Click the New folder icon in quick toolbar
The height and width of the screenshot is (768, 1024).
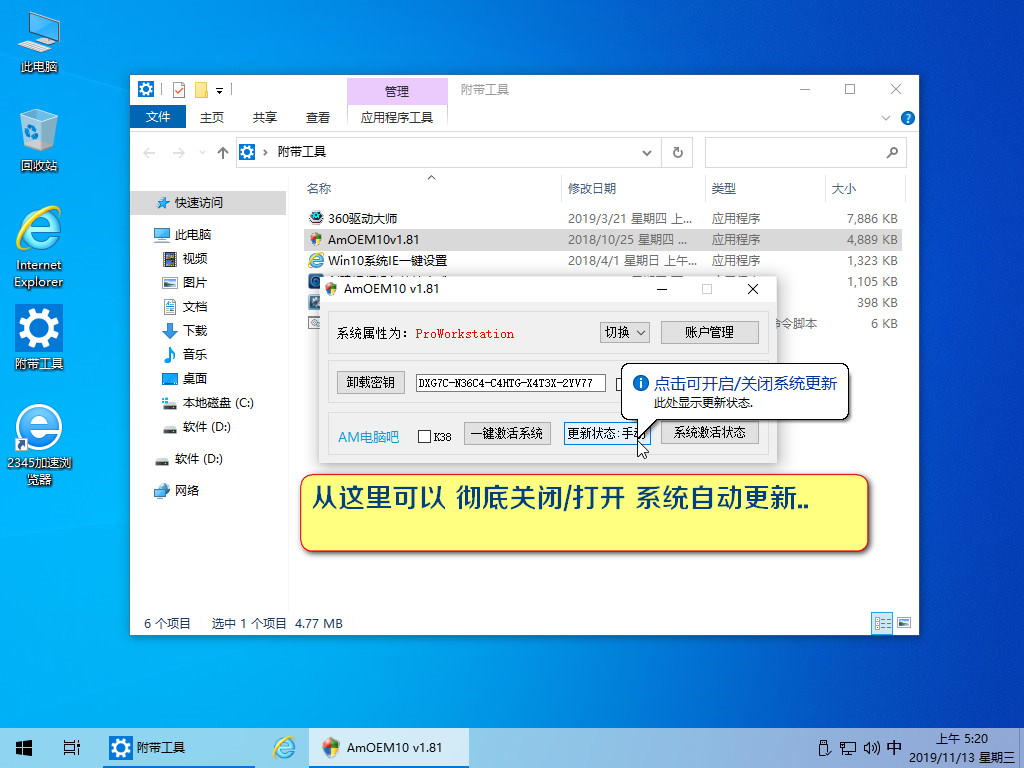click(201, 89)
